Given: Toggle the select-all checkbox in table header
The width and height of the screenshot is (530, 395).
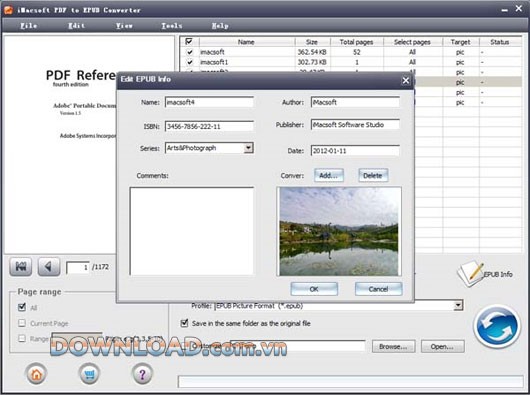Looking at the screenshot, I should click(189, 42).
